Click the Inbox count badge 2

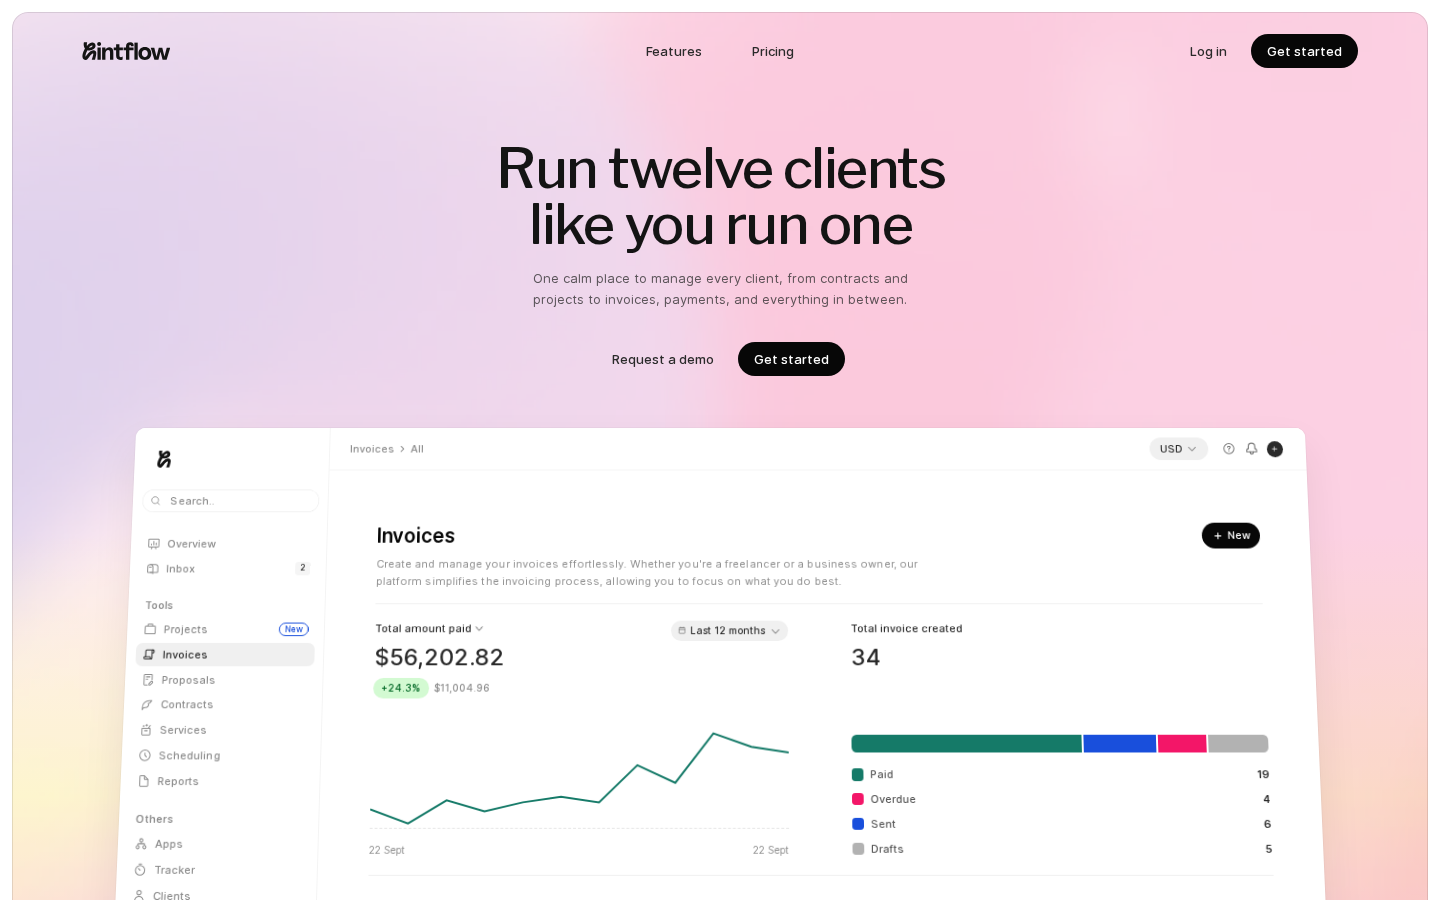point(303,568)
